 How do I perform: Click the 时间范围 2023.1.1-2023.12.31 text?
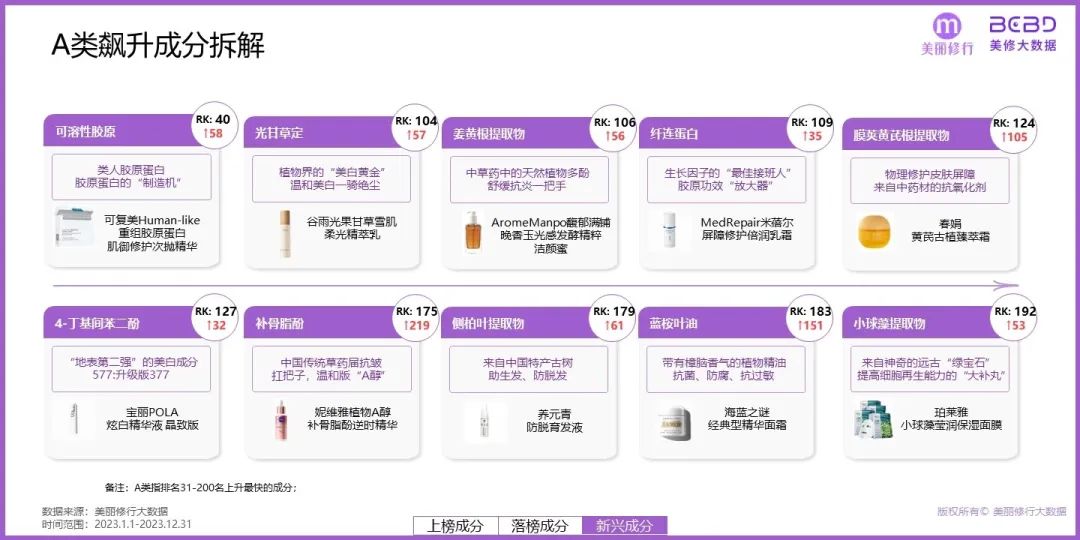pos(117,524)
